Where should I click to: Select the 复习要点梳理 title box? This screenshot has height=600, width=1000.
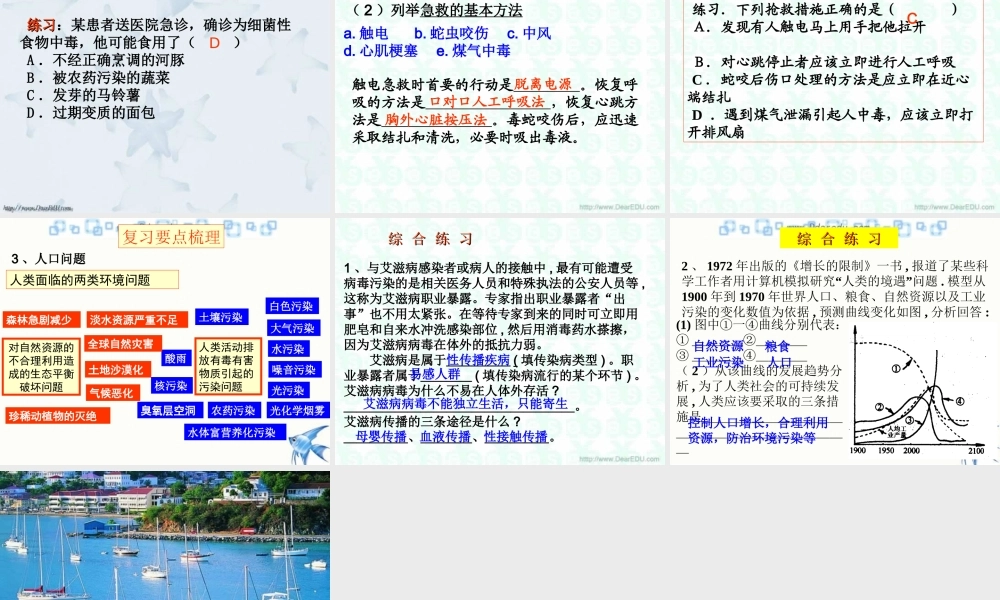(171, 237)
